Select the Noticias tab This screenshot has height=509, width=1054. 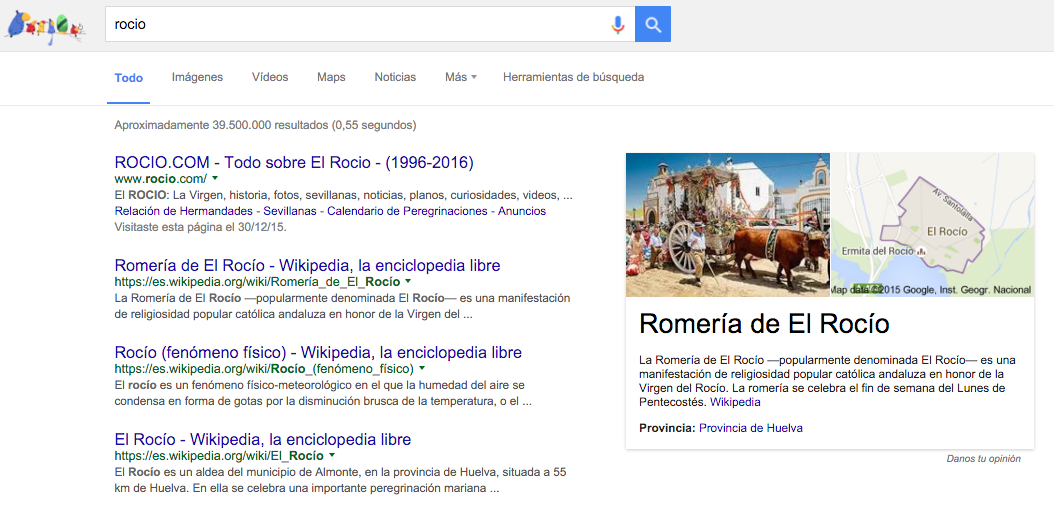click(x=395, y=77)
